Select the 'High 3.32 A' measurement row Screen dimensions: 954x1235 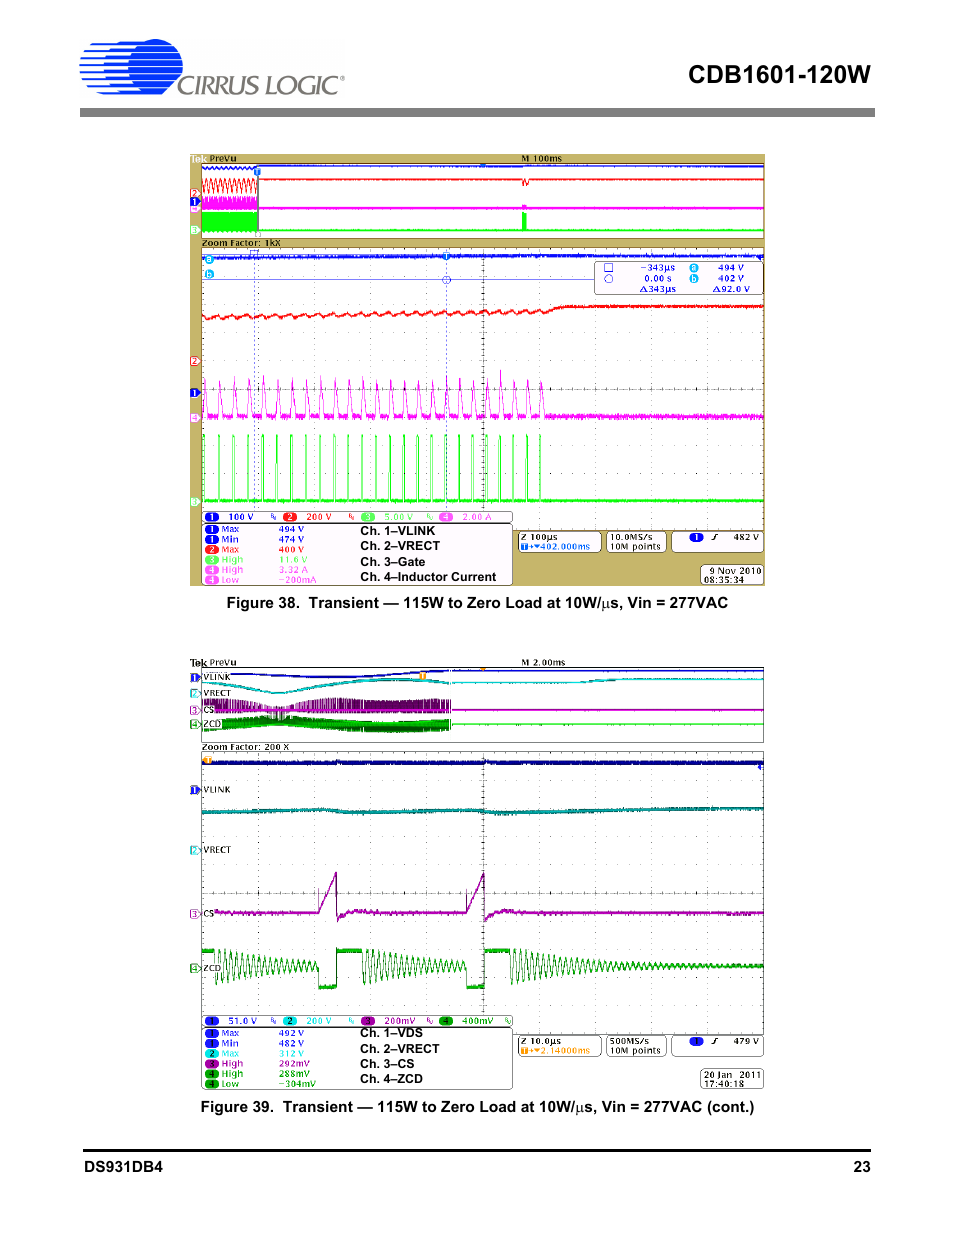click(257, 570)
